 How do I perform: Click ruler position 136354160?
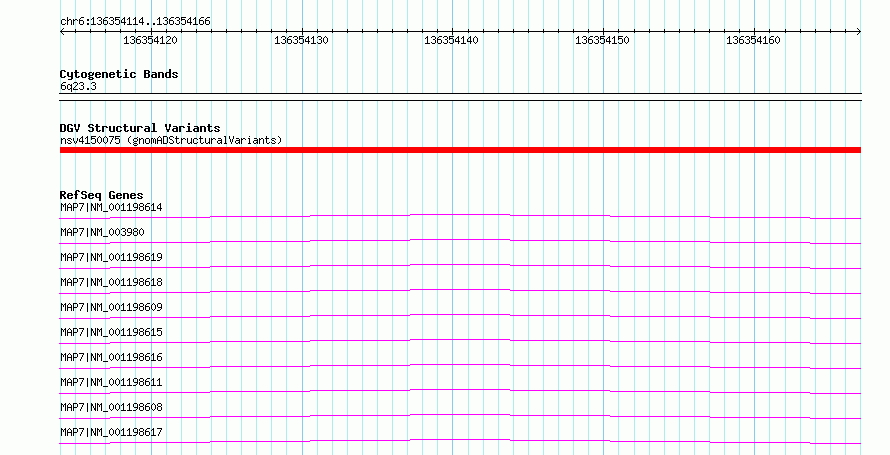click(x=753, y=40)
